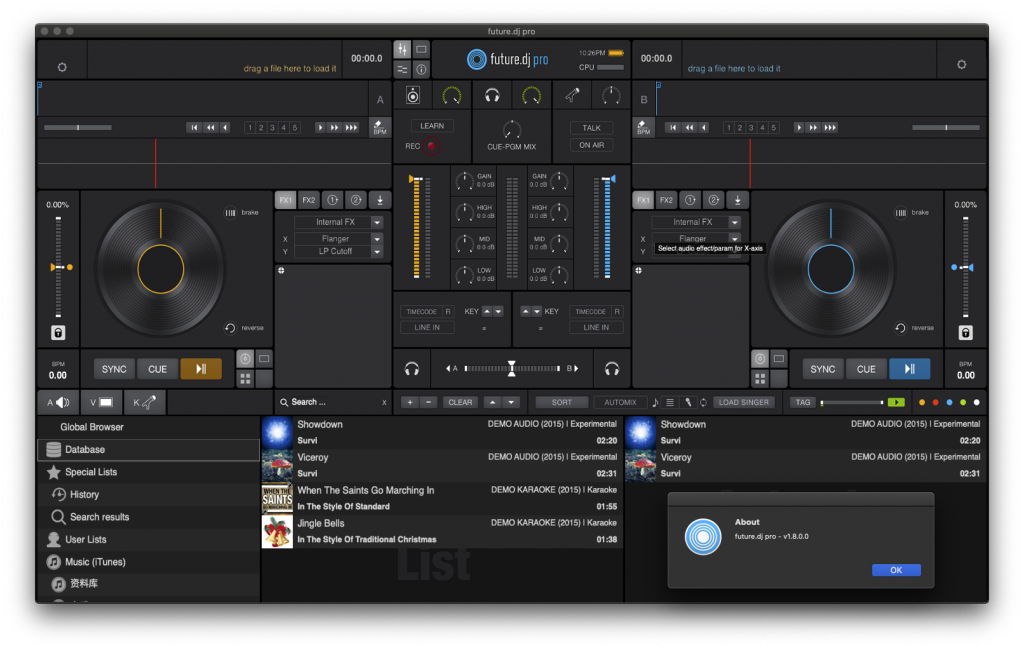Toggle ON AIR button
Screen dimensions: 1024x650
(x=591, y=145)
